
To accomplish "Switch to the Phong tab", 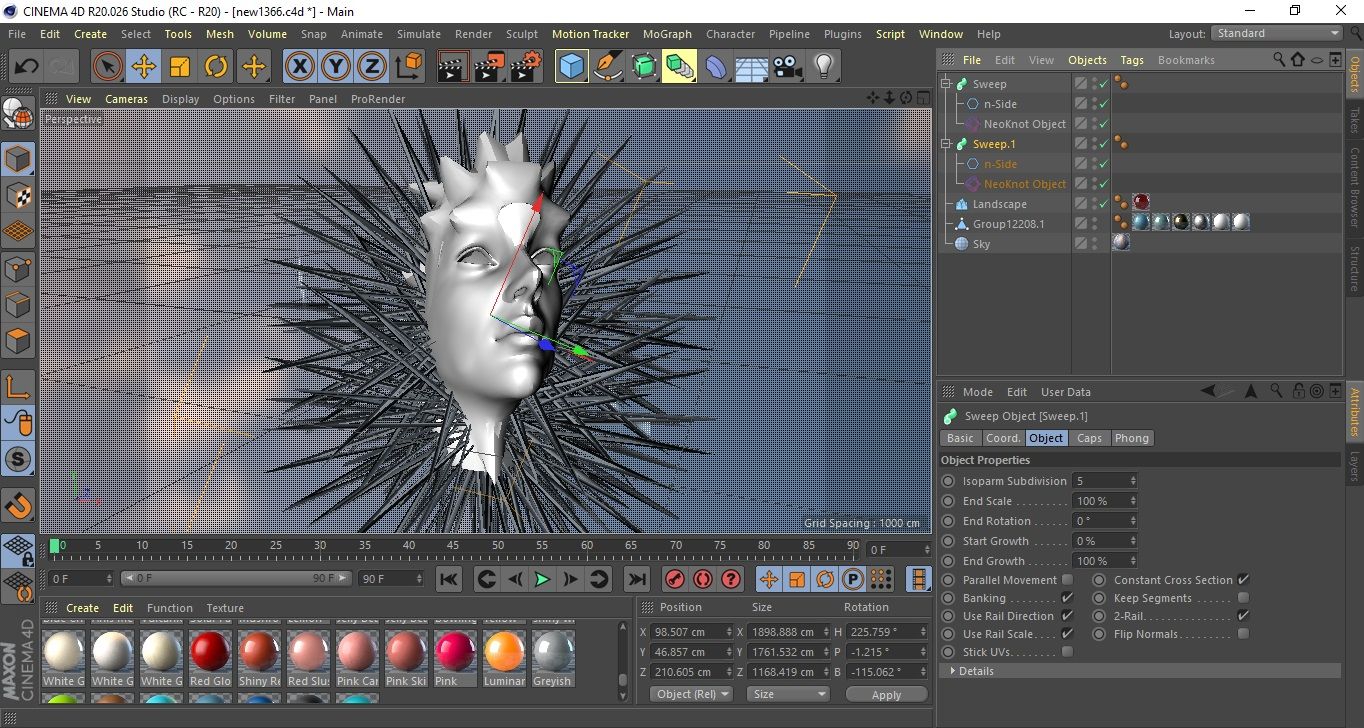I will point(1131,438).
